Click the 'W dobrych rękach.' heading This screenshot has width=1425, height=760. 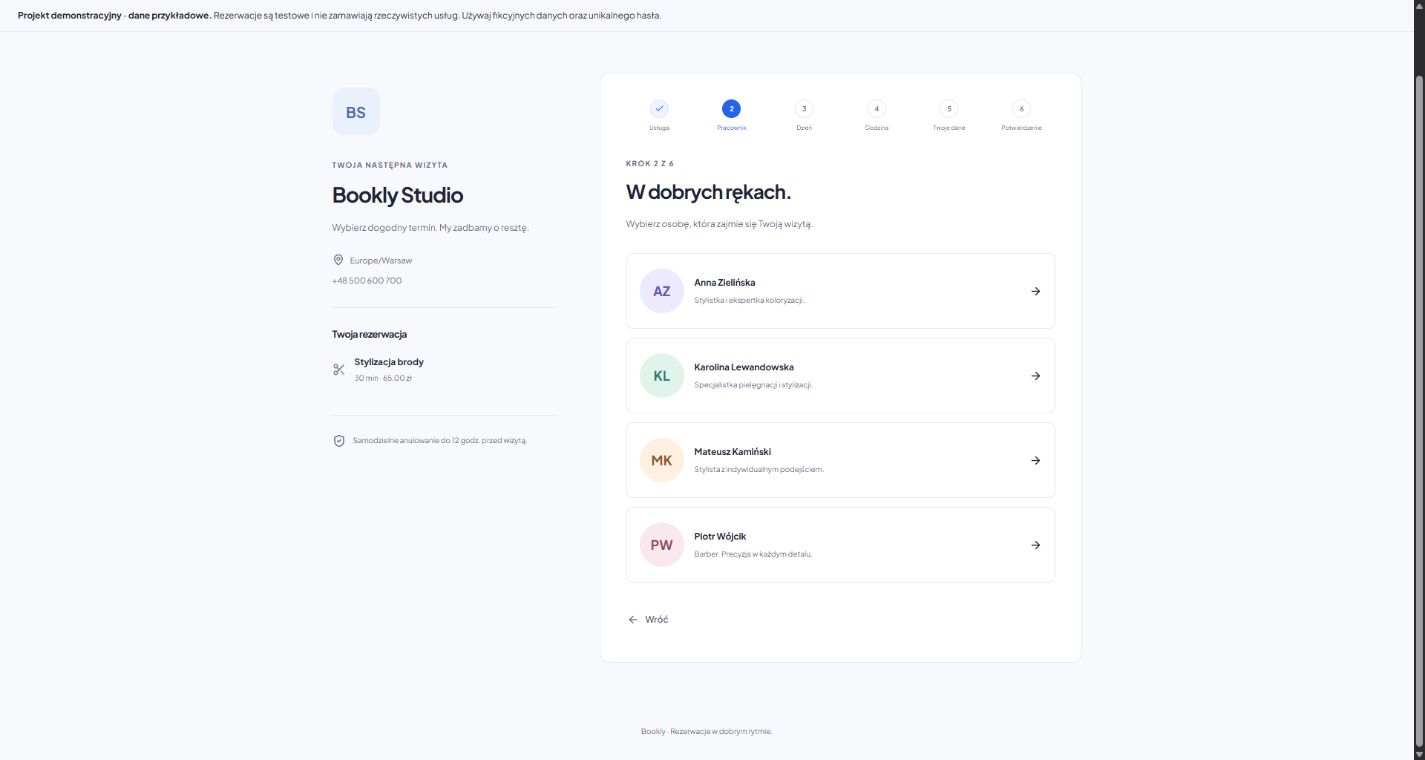pos(709,192)
